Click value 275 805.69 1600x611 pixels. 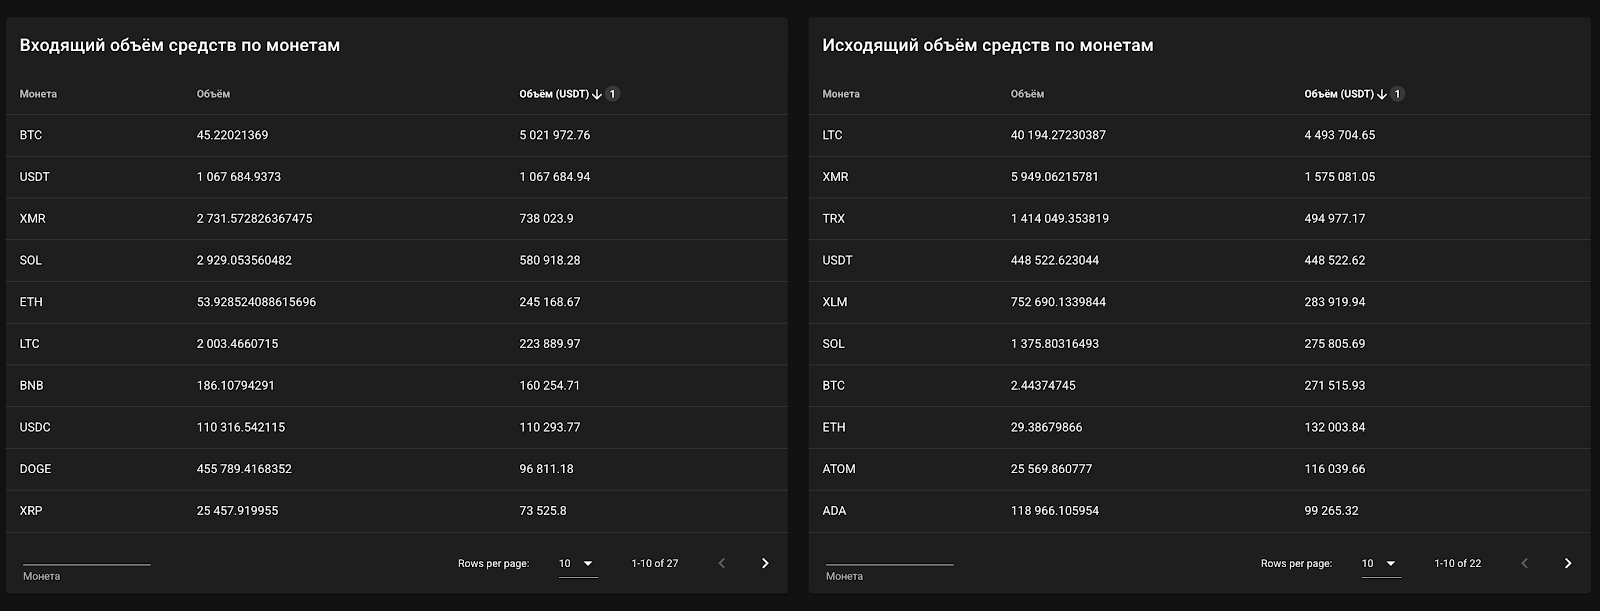(1335, 344)
